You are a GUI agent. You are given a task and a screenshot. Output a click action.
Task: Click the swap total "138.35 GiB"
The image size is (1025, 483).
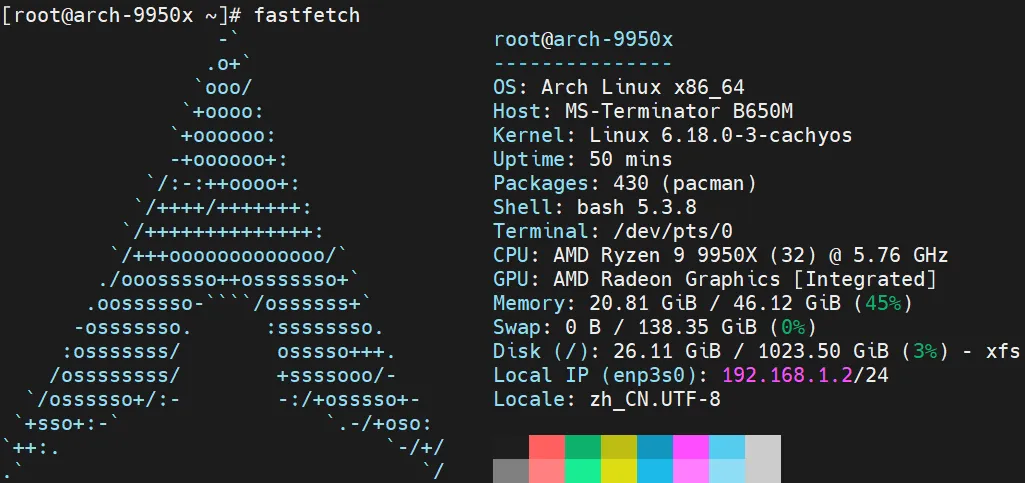tap(697, 327)
